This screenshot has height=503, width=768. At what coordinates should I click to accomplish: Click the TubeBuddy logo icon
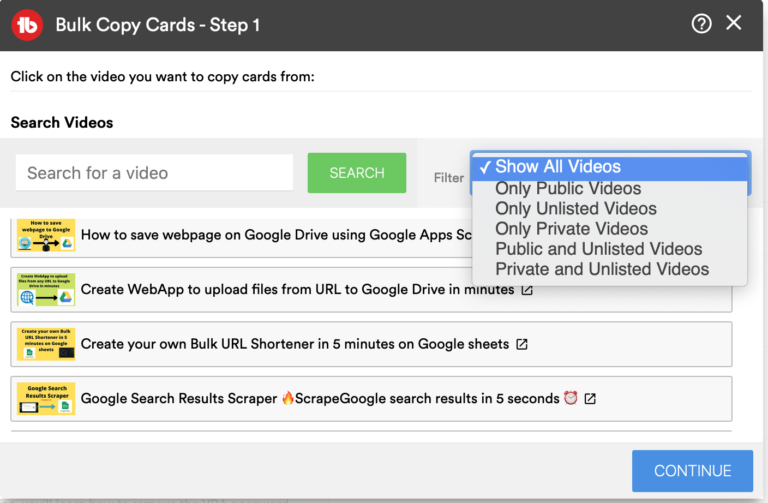tap(27, 25)
